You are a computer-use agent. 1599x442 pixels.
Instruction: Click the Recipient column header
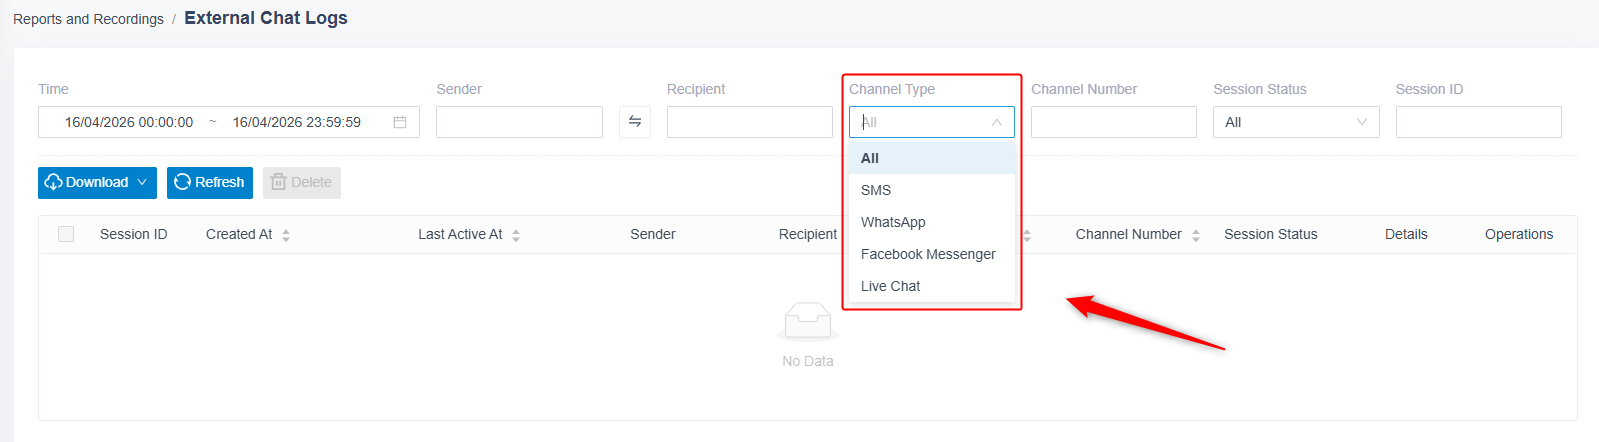pyautogui.click(x=808, y=234)
